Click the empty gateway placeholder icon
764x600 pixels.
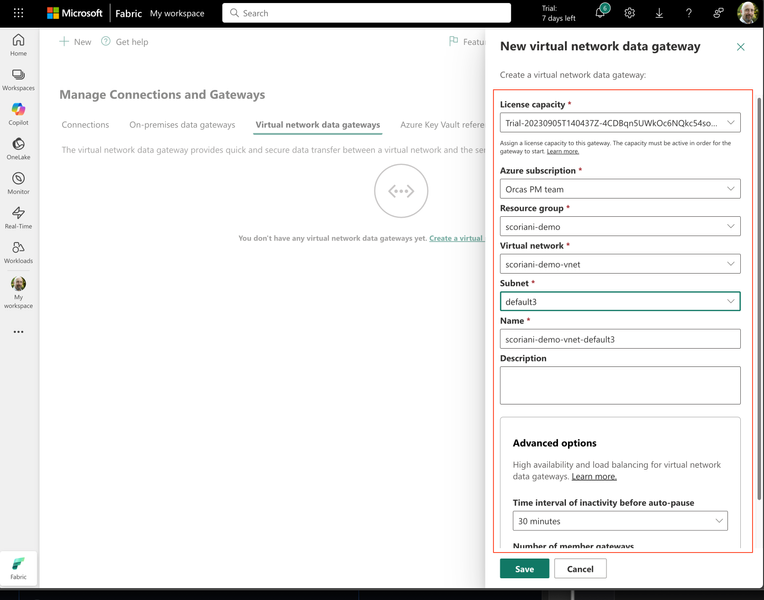click(401, 191)
